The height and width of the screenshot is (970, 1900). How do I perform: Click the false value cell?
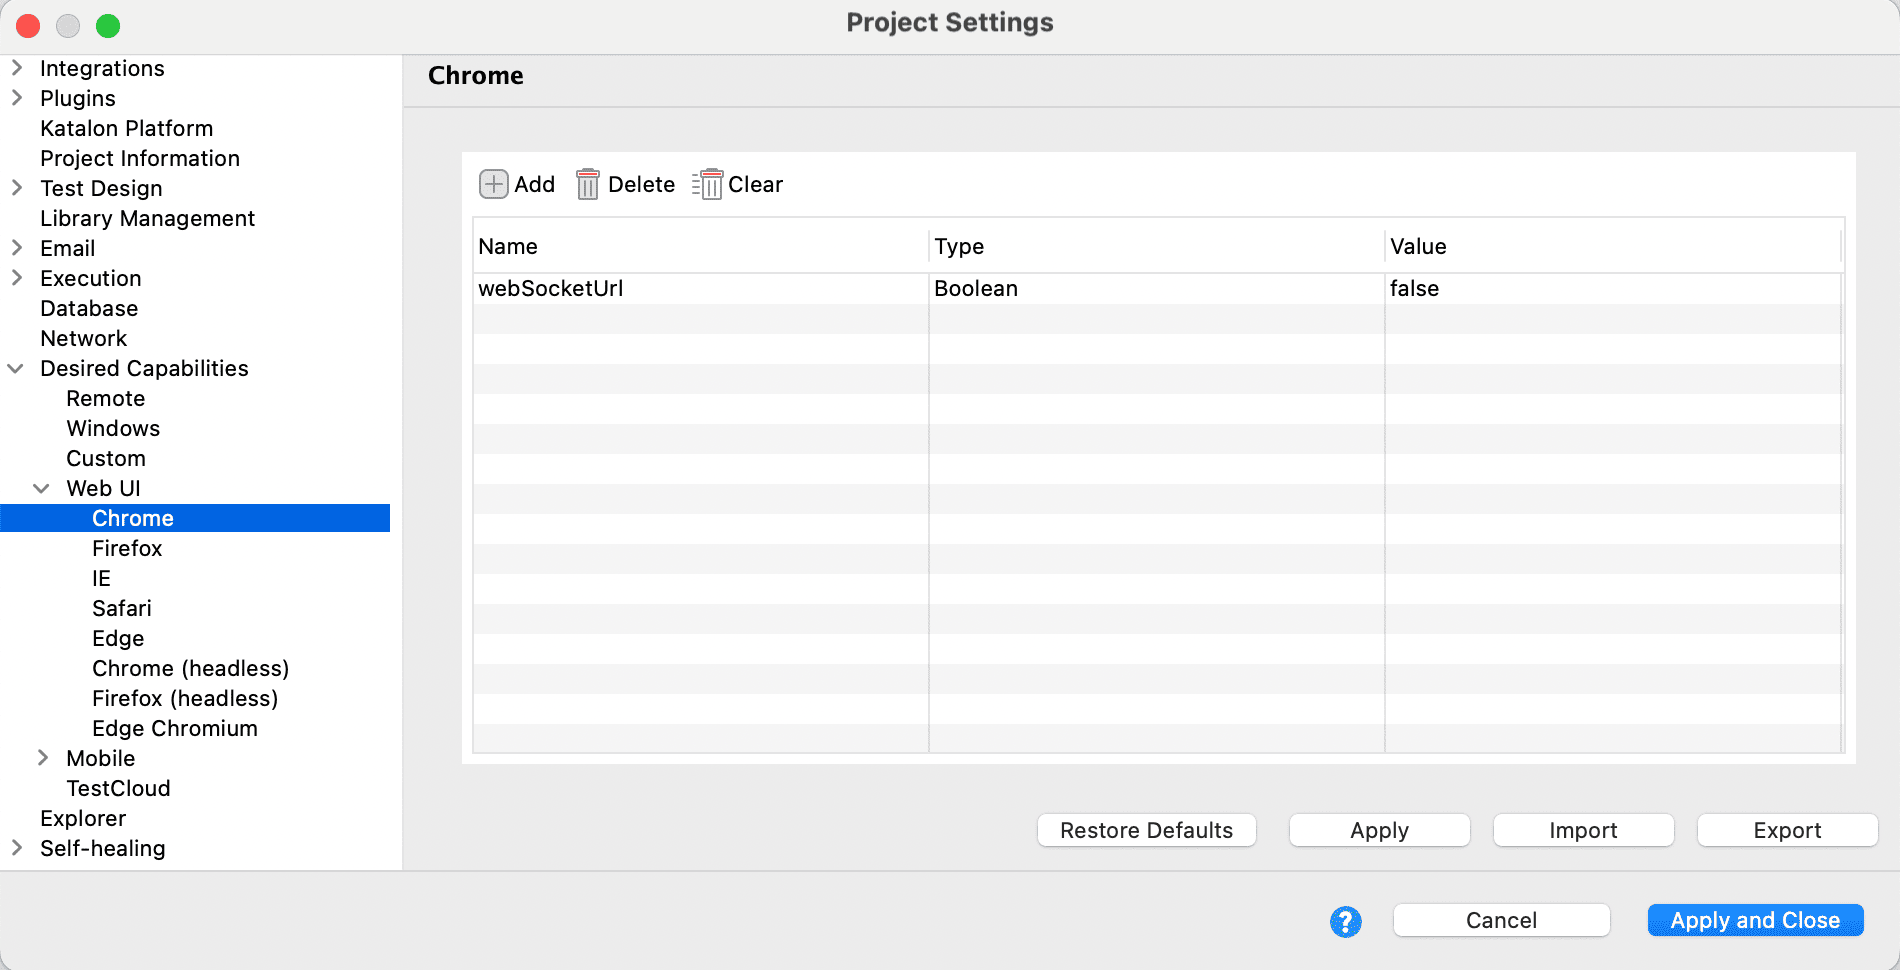coord(1414,289)
